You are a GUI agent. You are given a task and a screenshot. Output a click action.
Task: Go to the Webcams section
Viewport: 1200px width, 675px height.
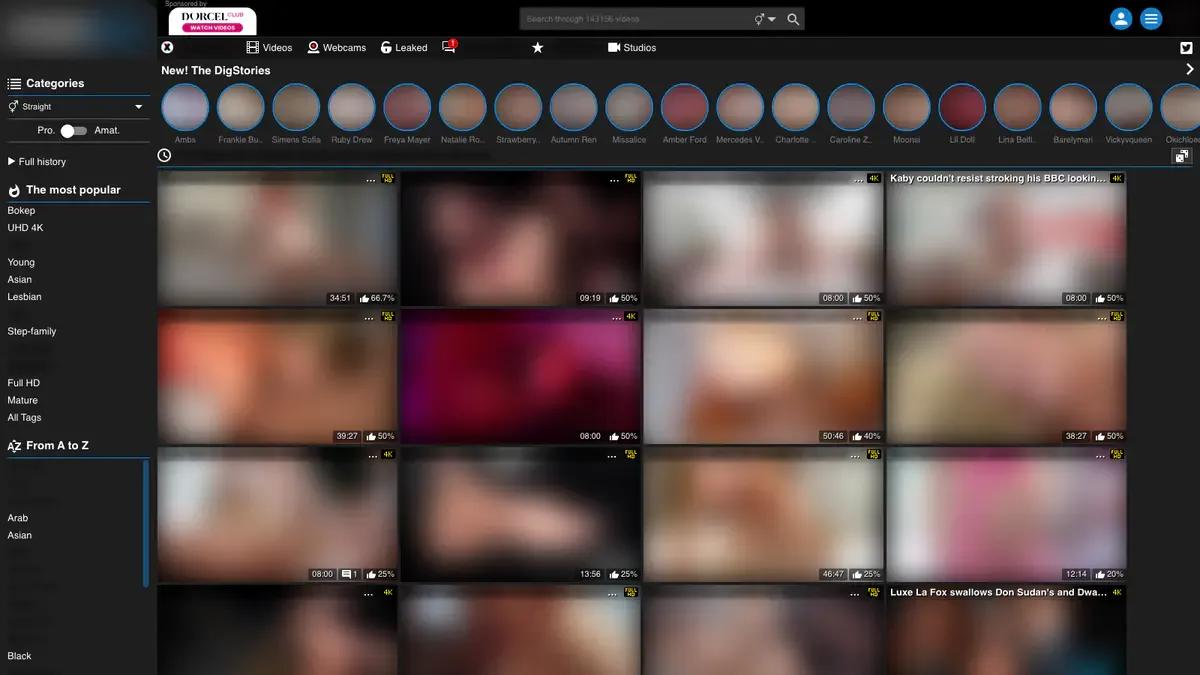coord(337,47)
